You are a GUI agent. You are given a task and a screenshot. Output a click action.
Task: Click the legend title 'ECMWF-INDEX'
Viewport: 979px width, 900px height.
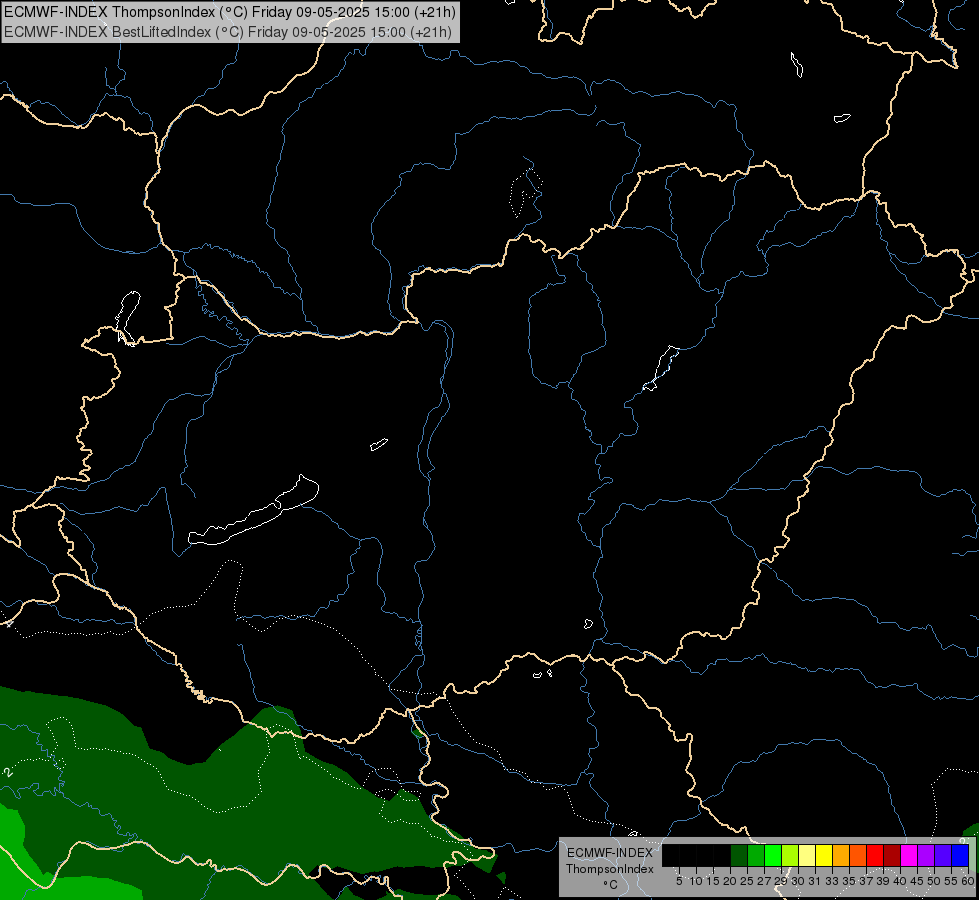(x=610, y=853)
